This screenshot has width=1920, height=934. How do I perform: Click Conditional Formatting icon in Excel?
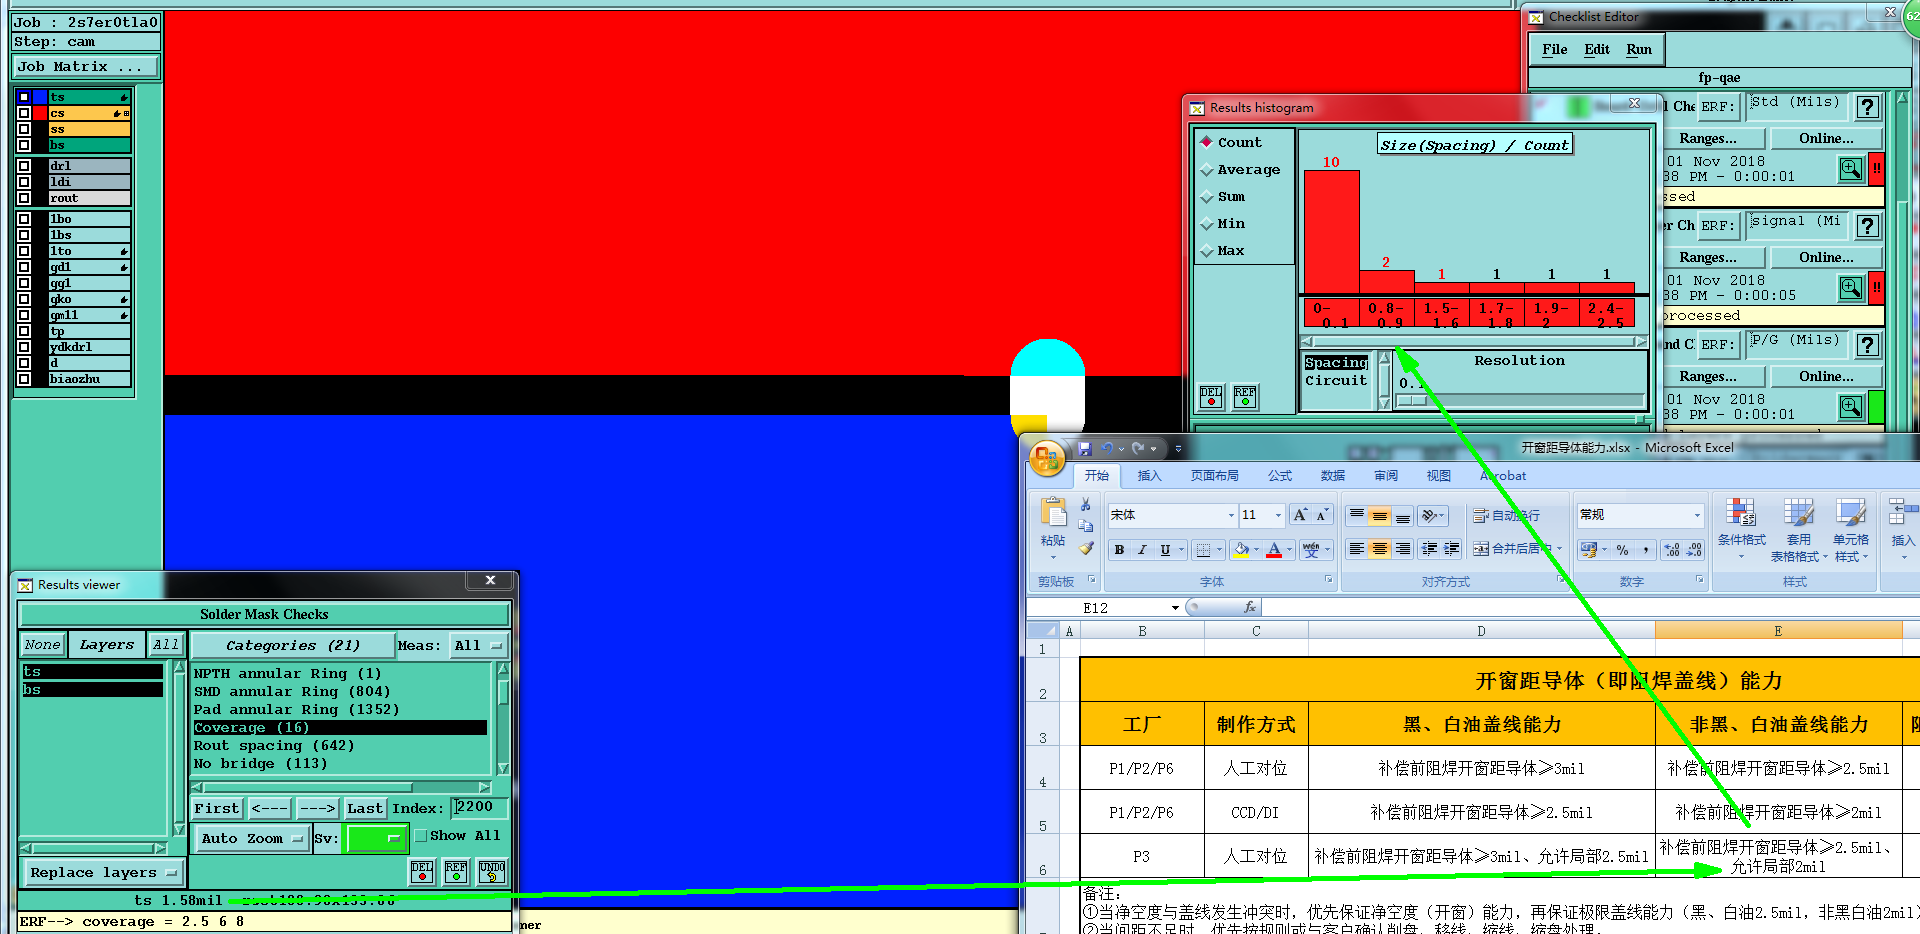click(x=1741, y=514)
